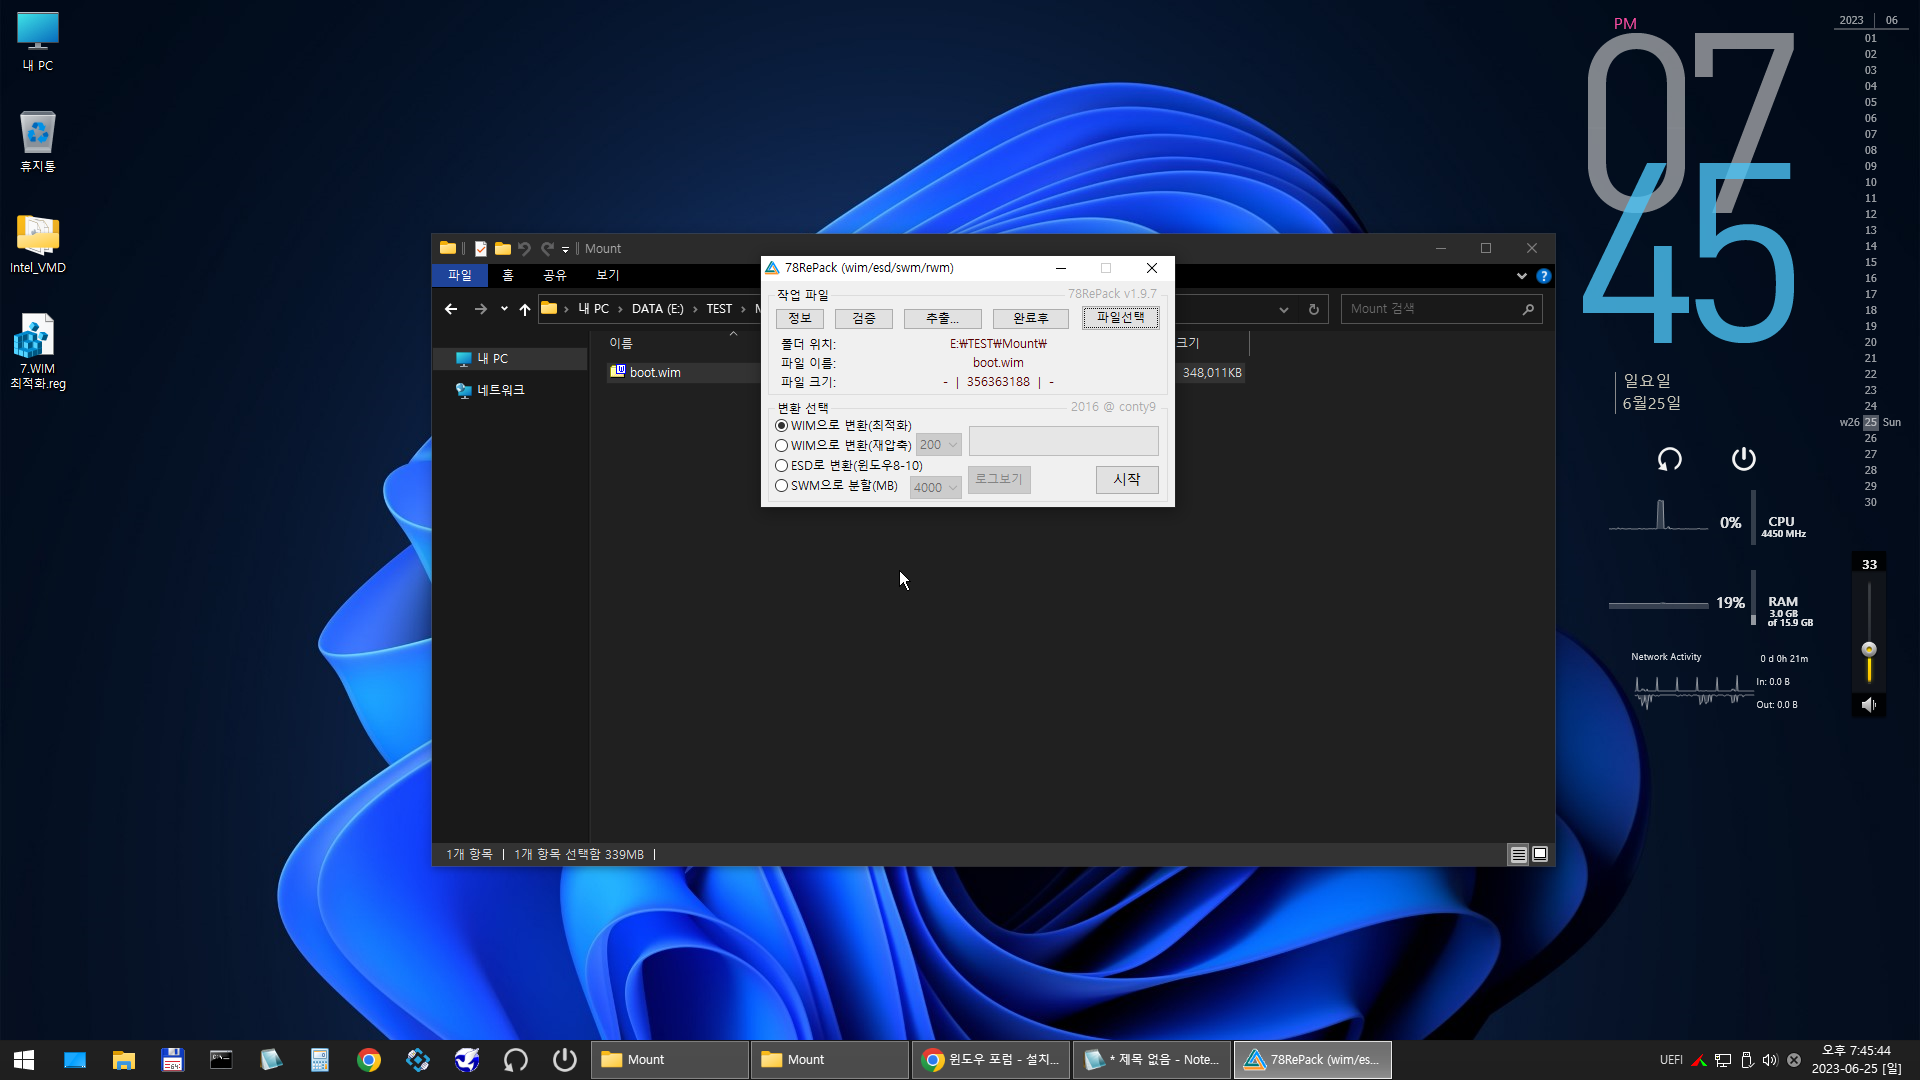Click the undo arrow in Explorer quick access toolbar
The height and width of the screenshot is (1080, 1920).
tap(524, 249)
